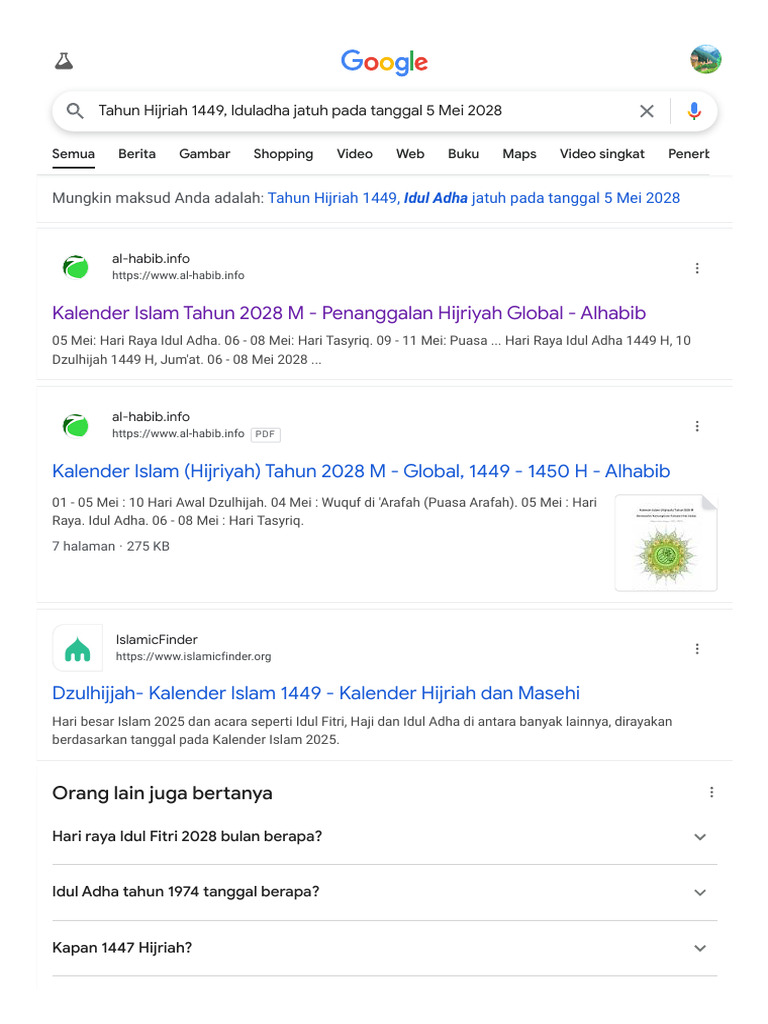Expand 'Idul Adha tahun 1974 tanggal berapa?'

700,892
